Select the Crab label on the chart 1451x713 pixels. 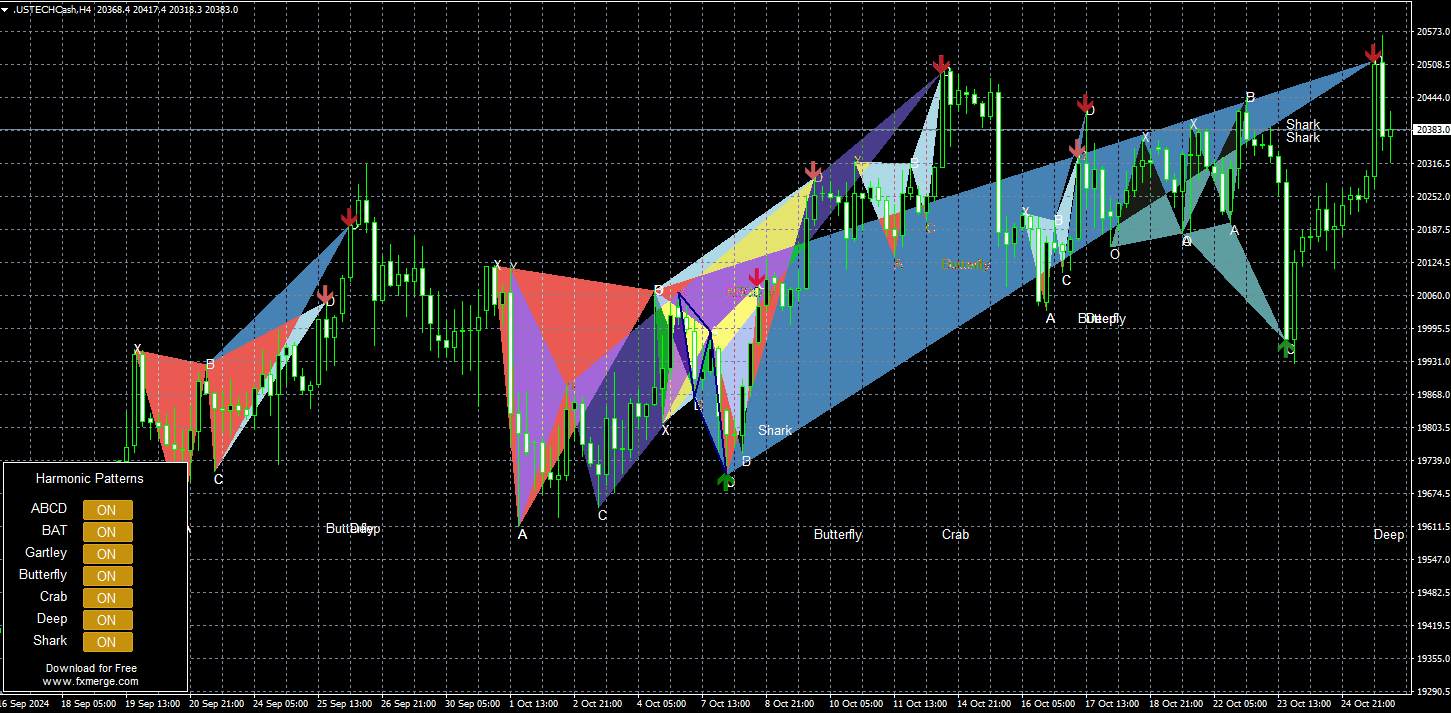[955, 534]
